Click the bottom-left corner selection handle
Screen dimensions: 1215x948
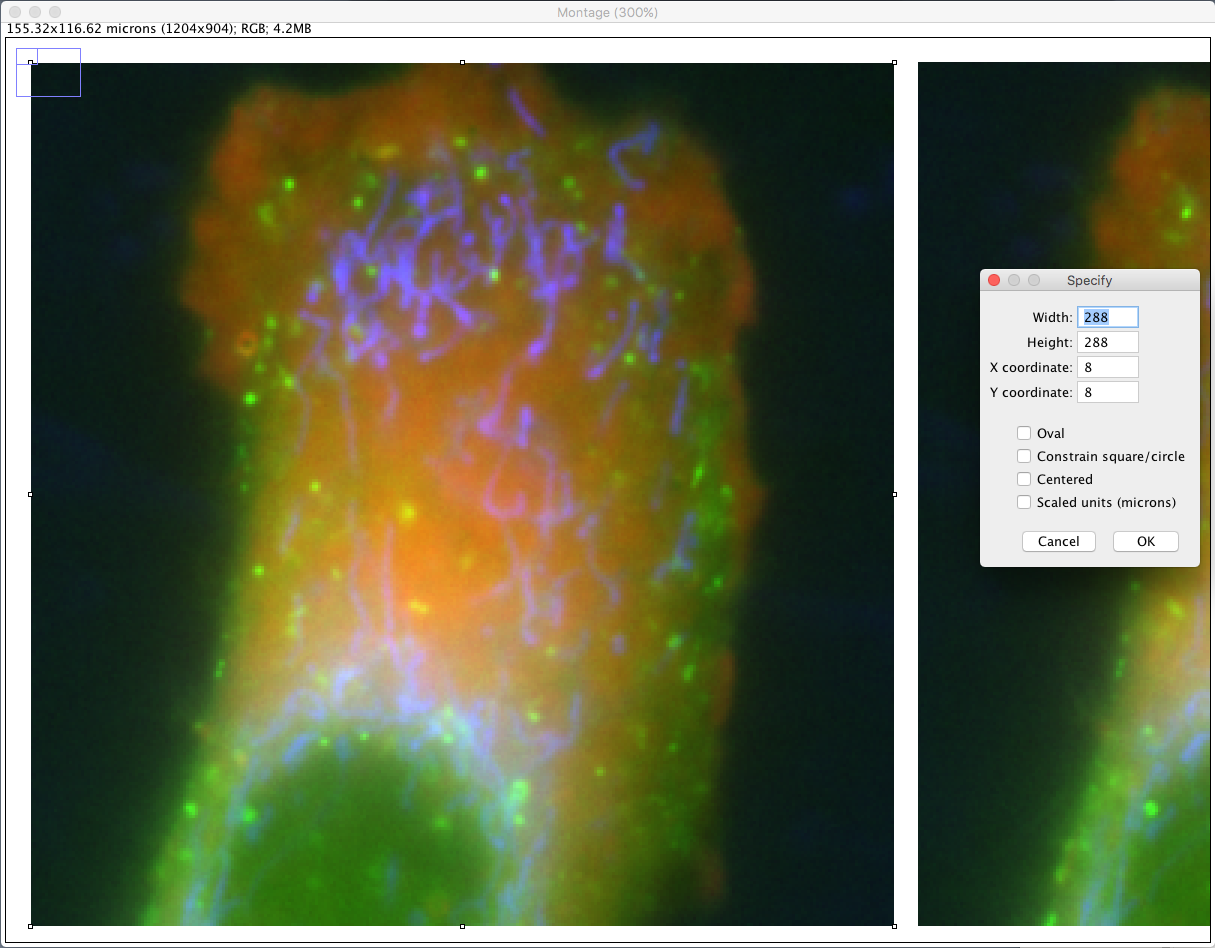(x=31, y=926)
